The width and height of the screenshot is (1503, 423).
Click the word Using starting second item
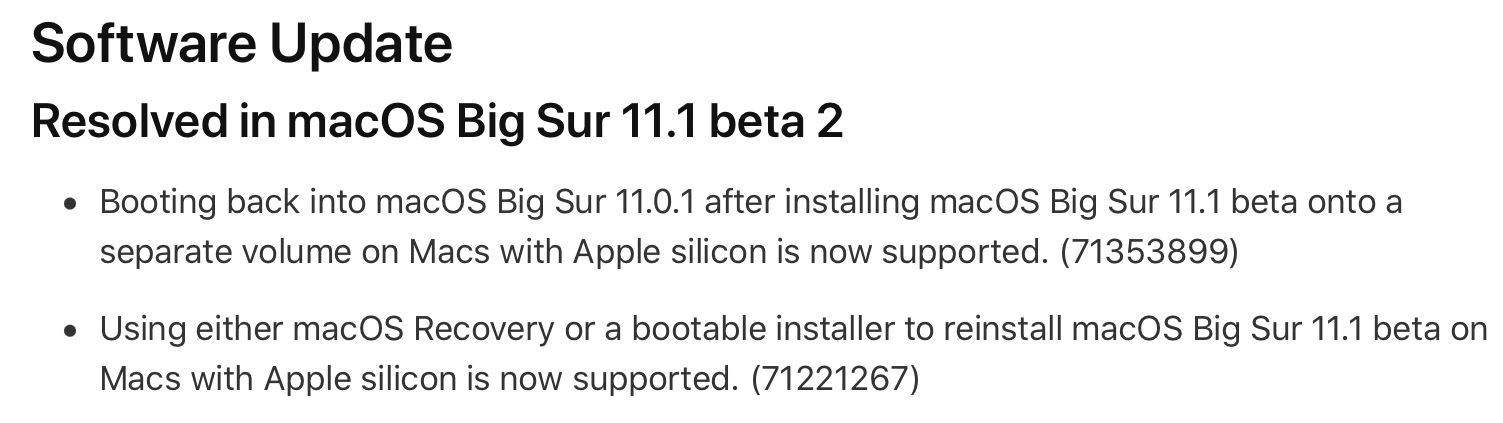(141, 330)
